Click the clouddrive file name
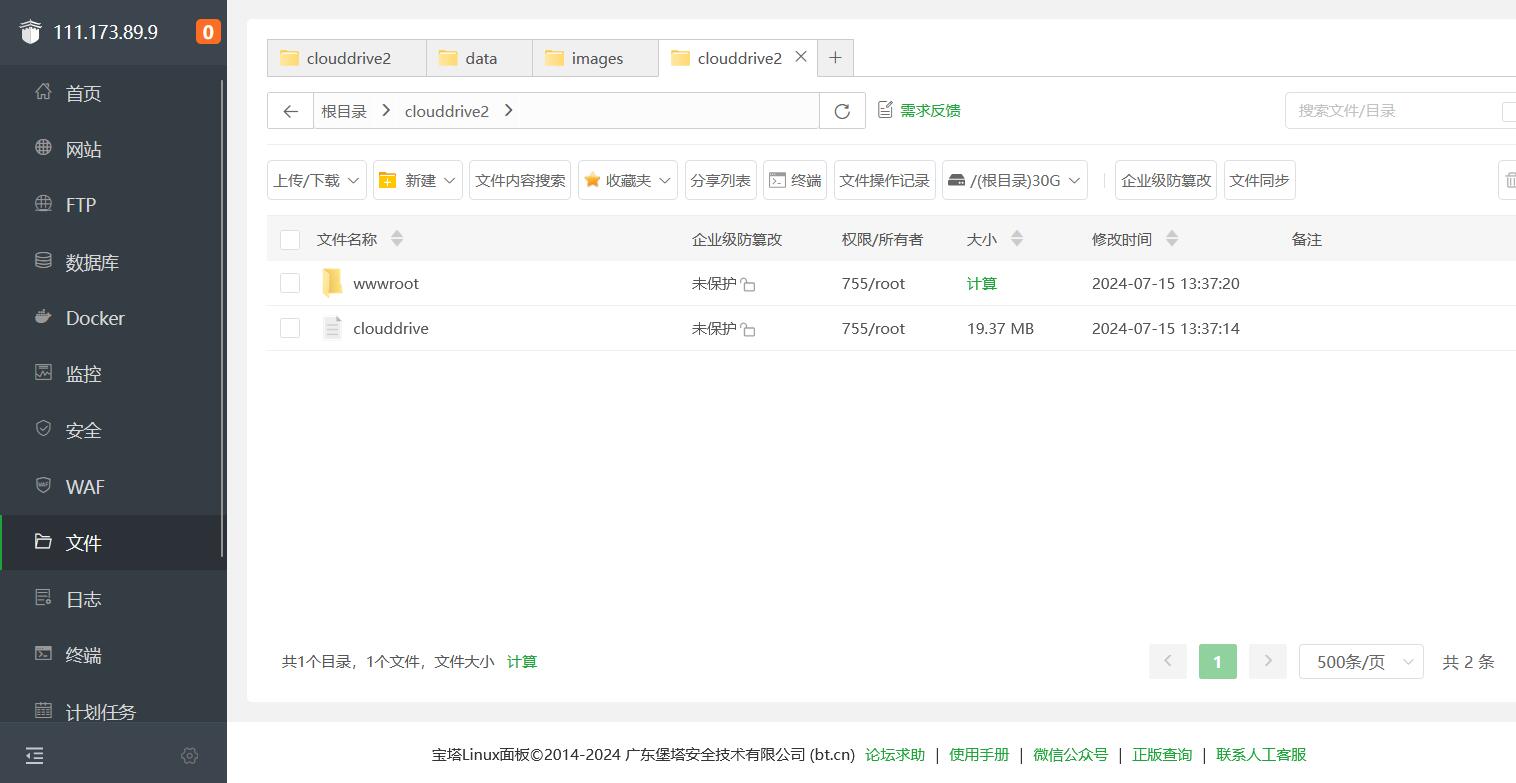Screen dimensions: 1516x783 click(x=391, y=329)
